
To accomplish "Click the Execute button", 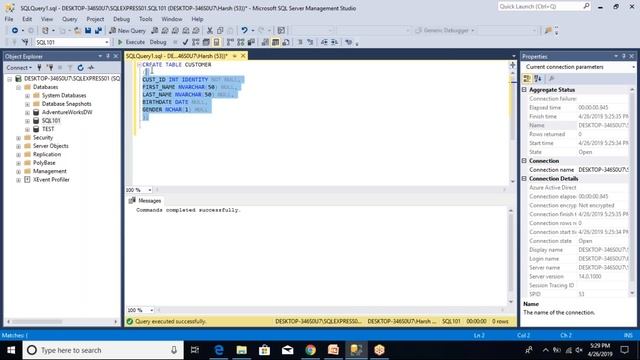I will (x=131, y=42).
